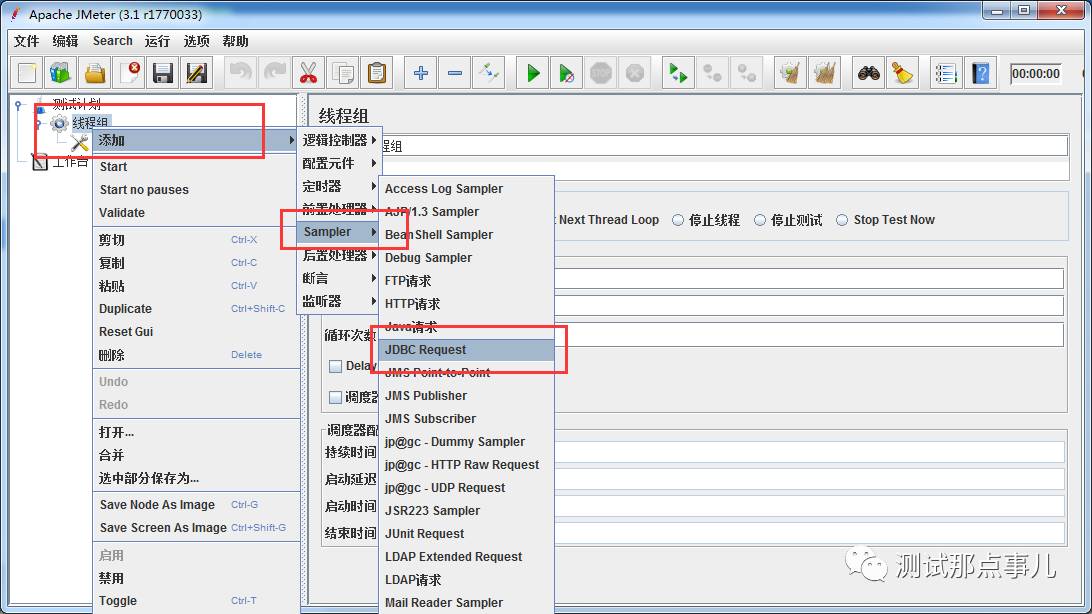Choose BeanShell Sampler entry
Image resolution: width=1092 pixels, height=614 pixels.
tap(466, 235)
